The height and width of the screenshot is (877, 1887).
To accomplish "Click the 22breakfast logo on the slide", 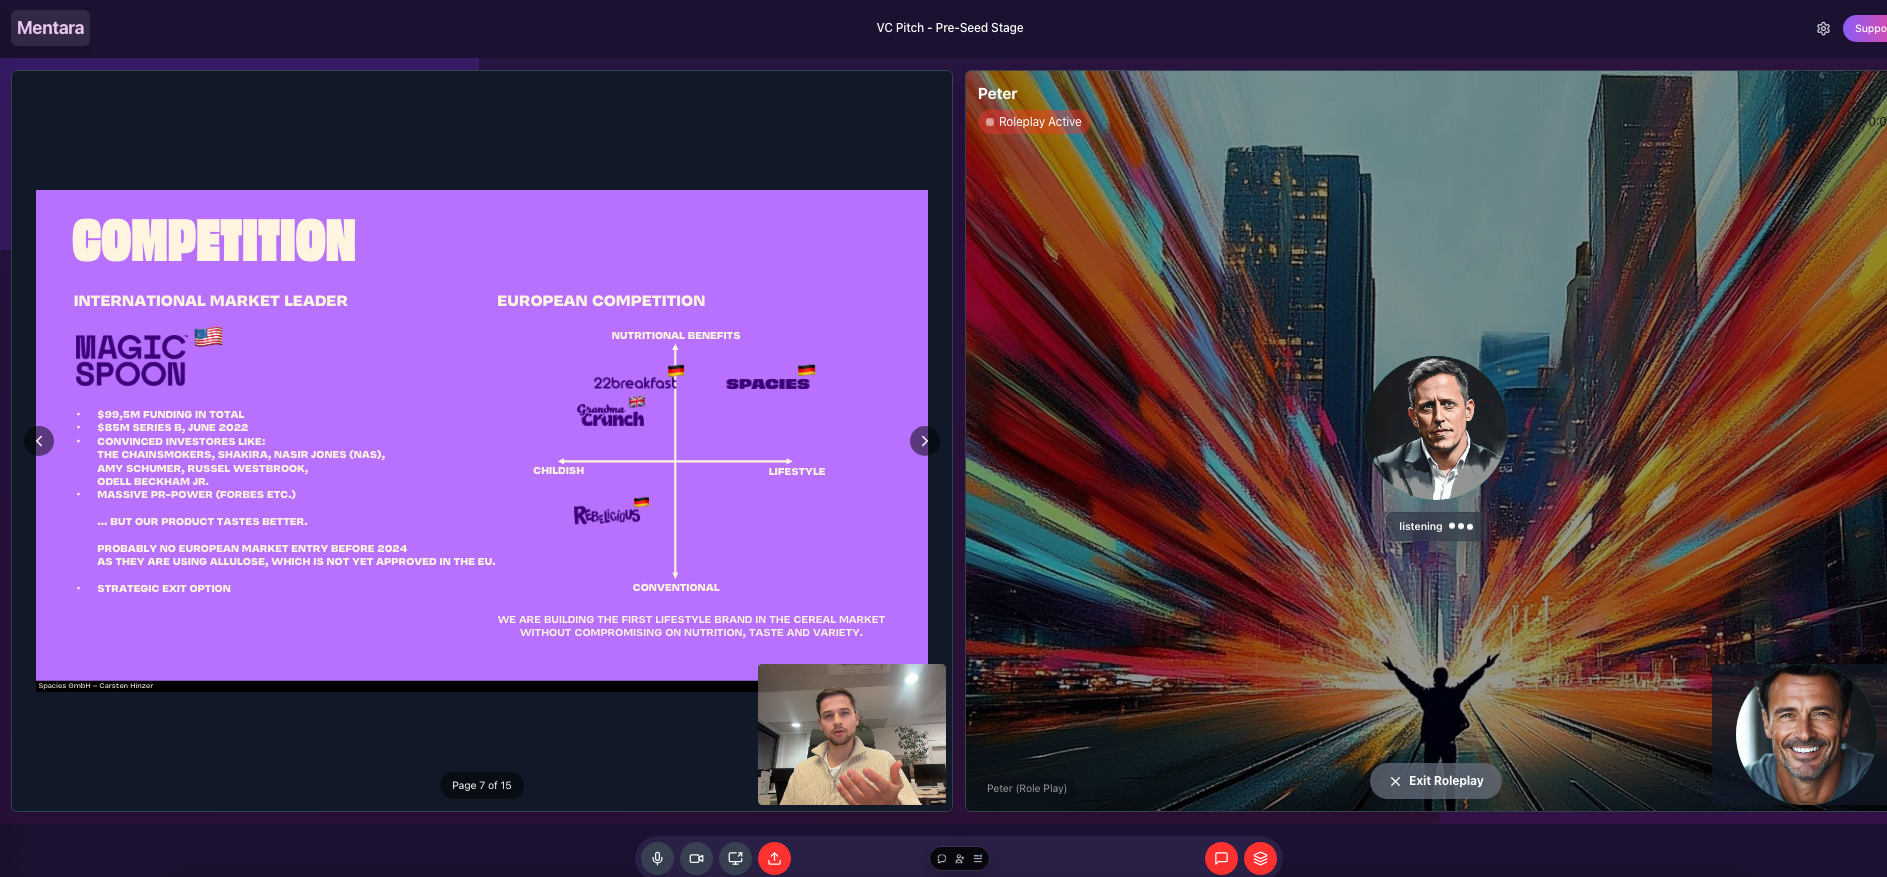I will point(635,383).
